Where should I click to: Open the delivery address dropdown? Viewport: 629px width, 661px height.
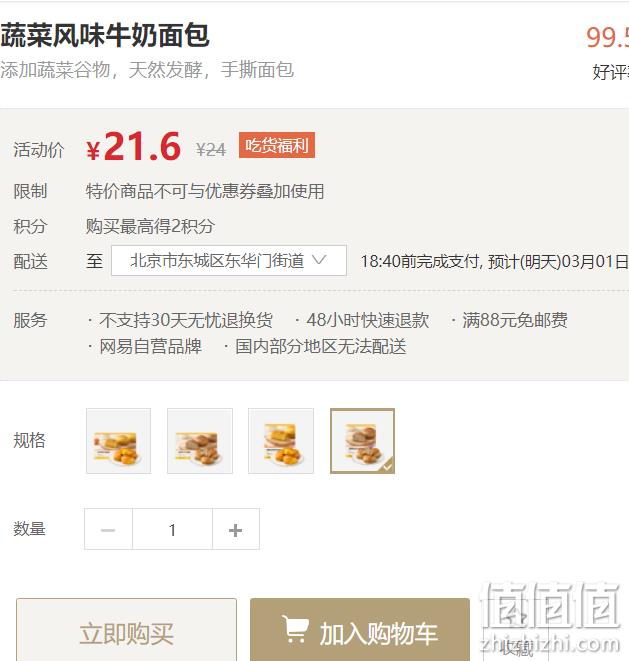pos(229,261)
